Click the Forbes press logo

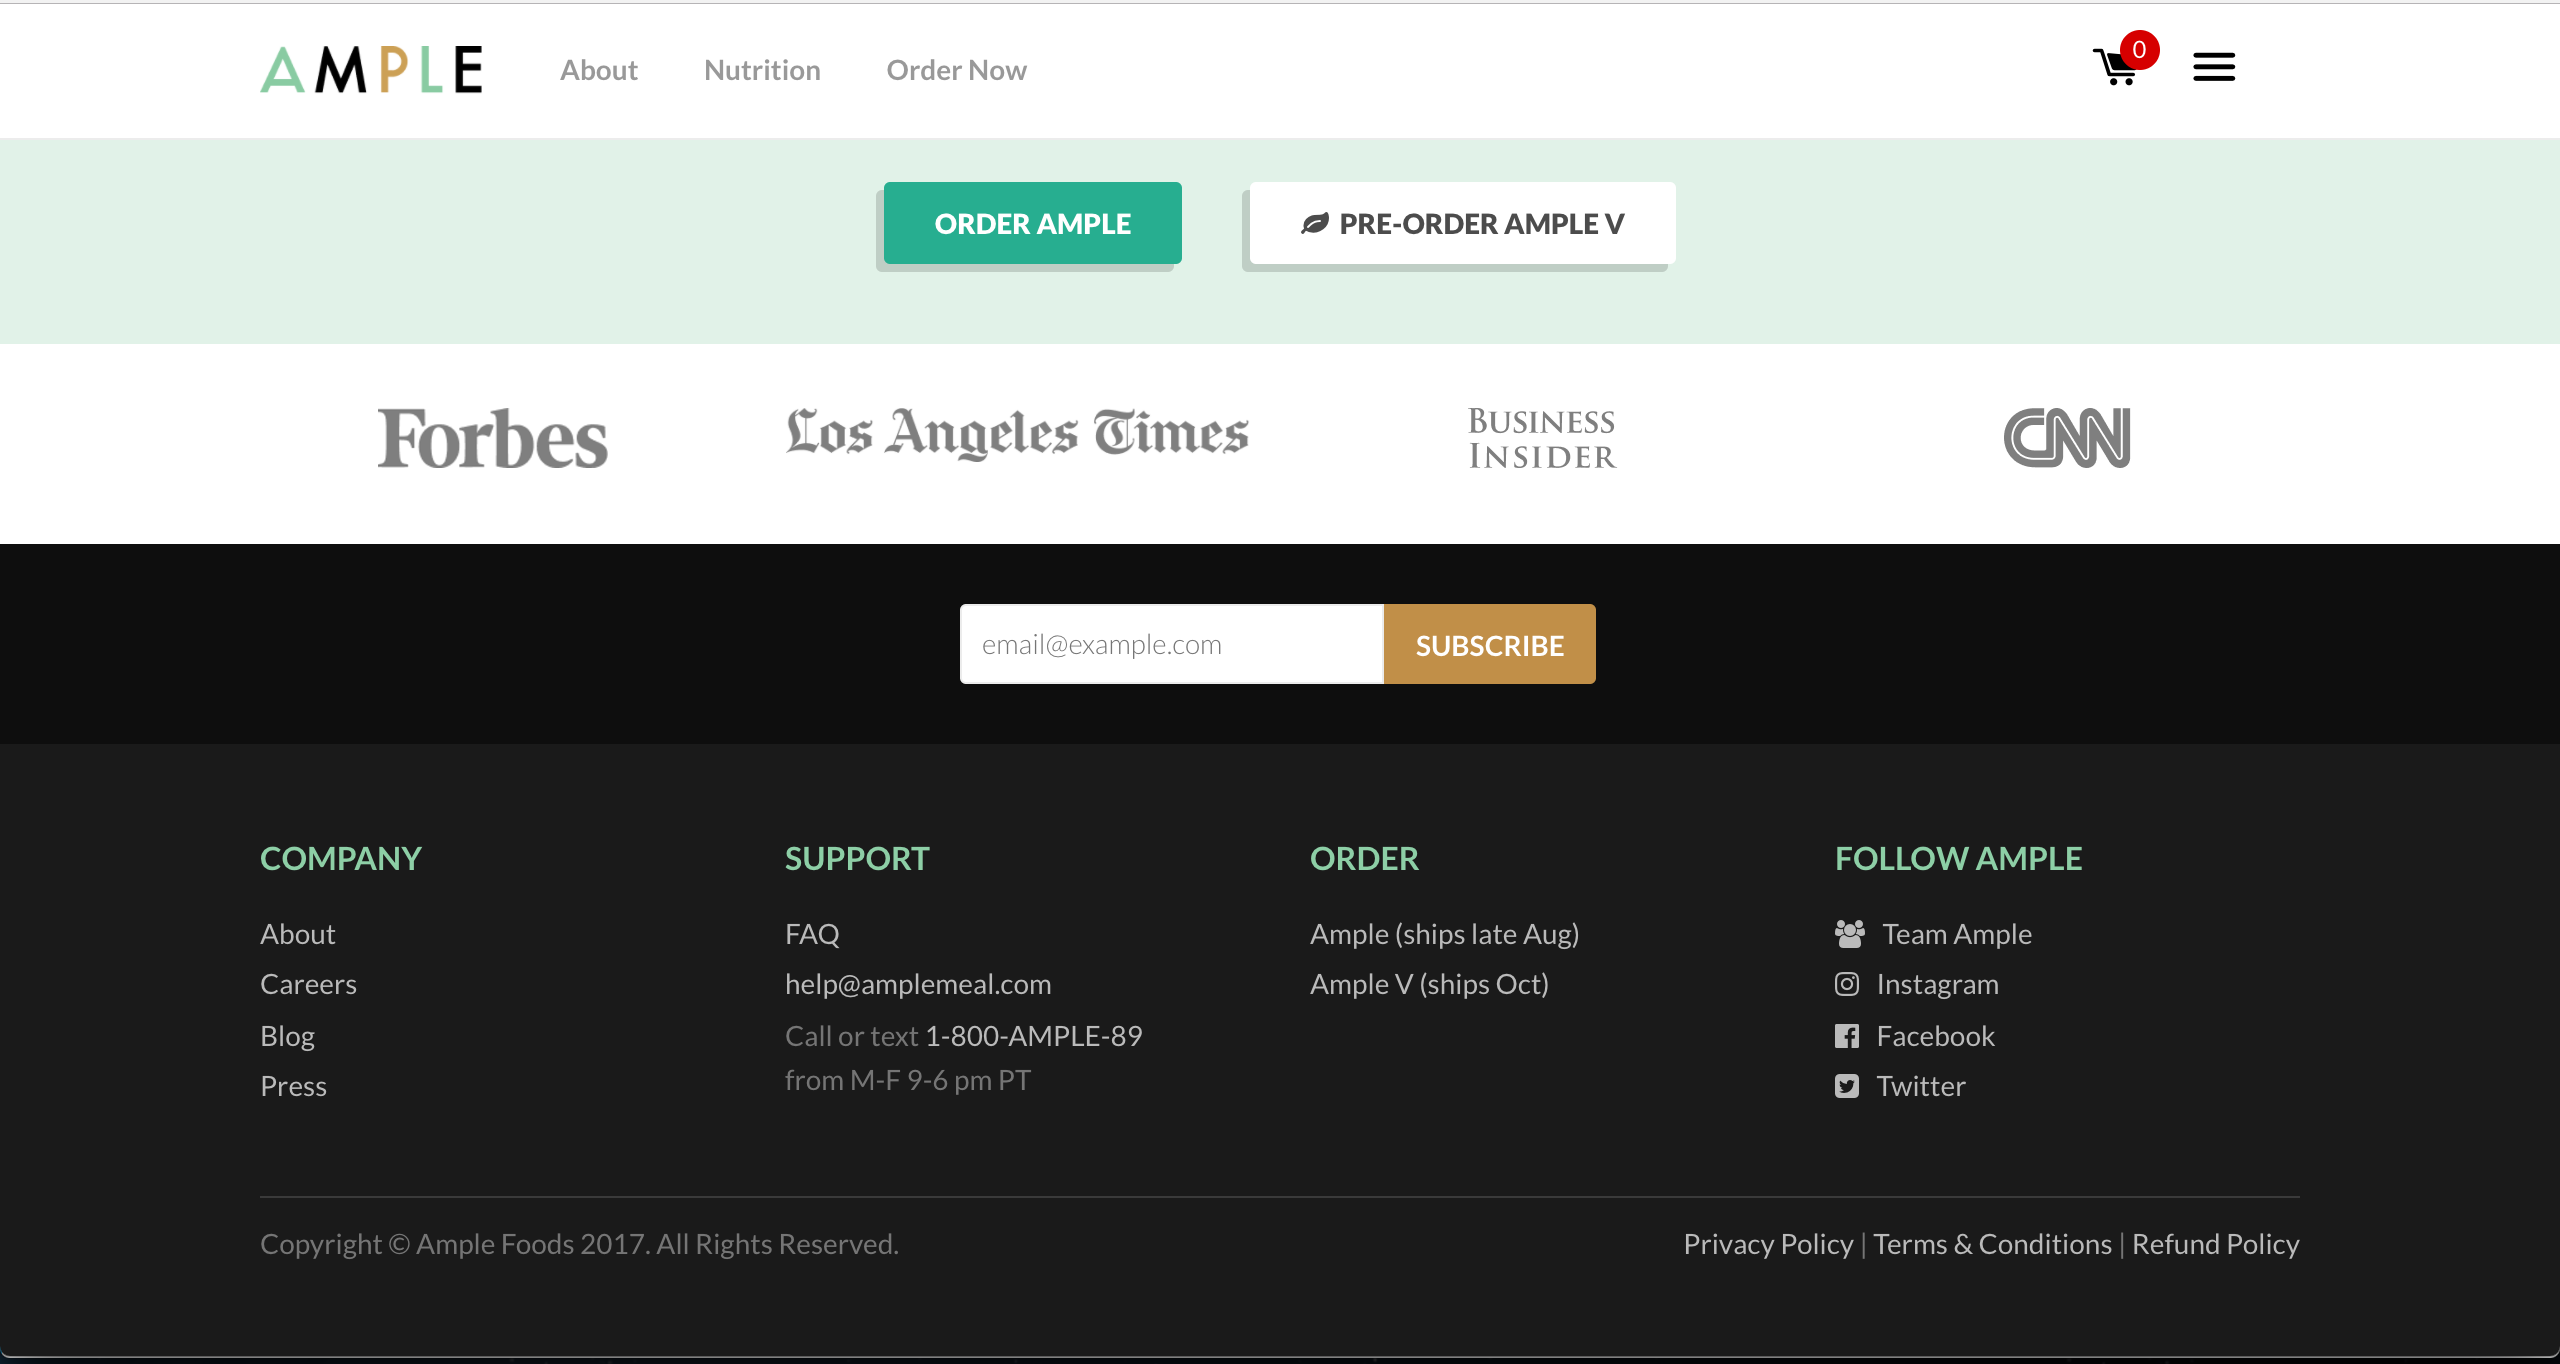(x=492, y=439)
